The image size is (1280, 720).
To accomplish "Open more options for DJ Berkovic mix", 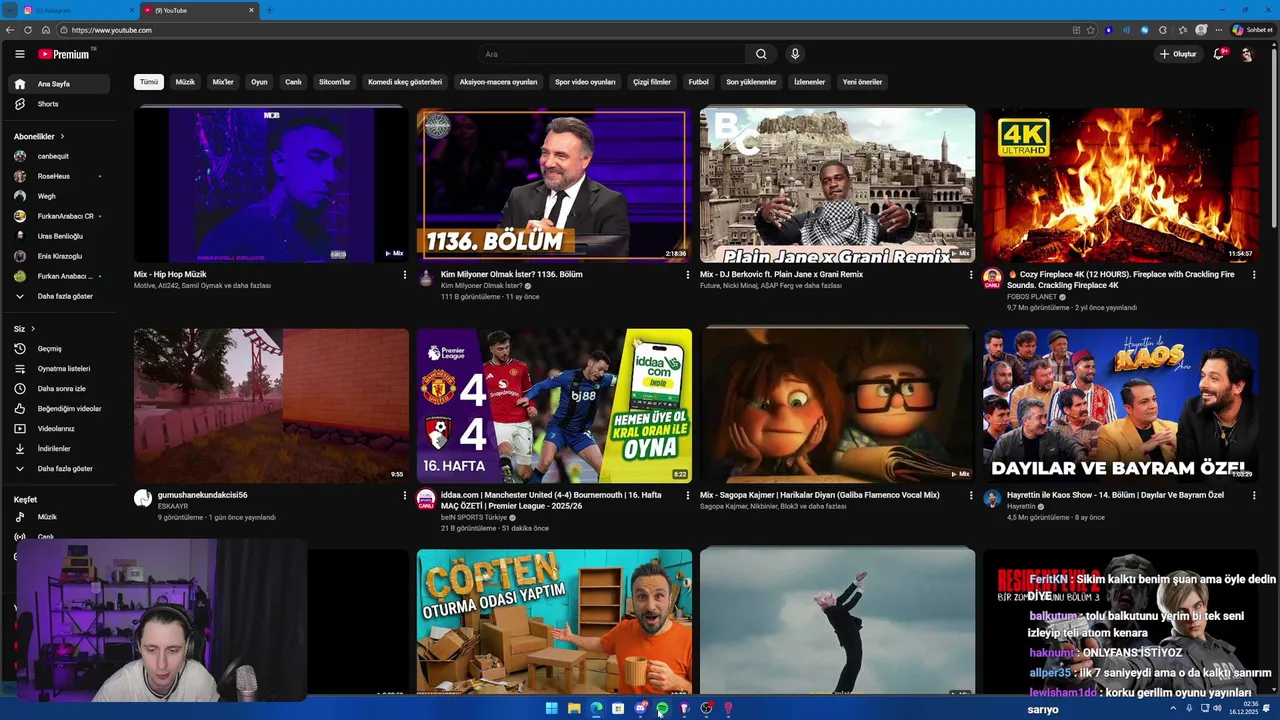I will [970, 275].
